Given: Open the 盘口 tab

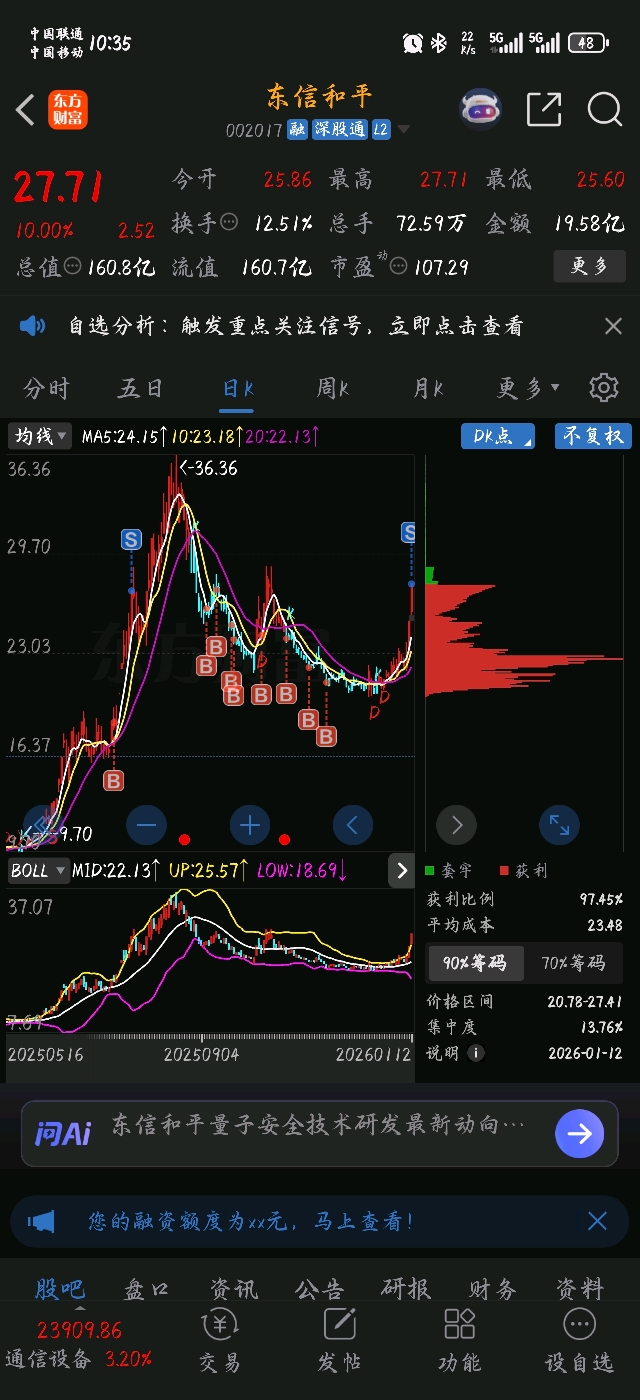Looking at the screenshot, I should (x=147, y=1289).
